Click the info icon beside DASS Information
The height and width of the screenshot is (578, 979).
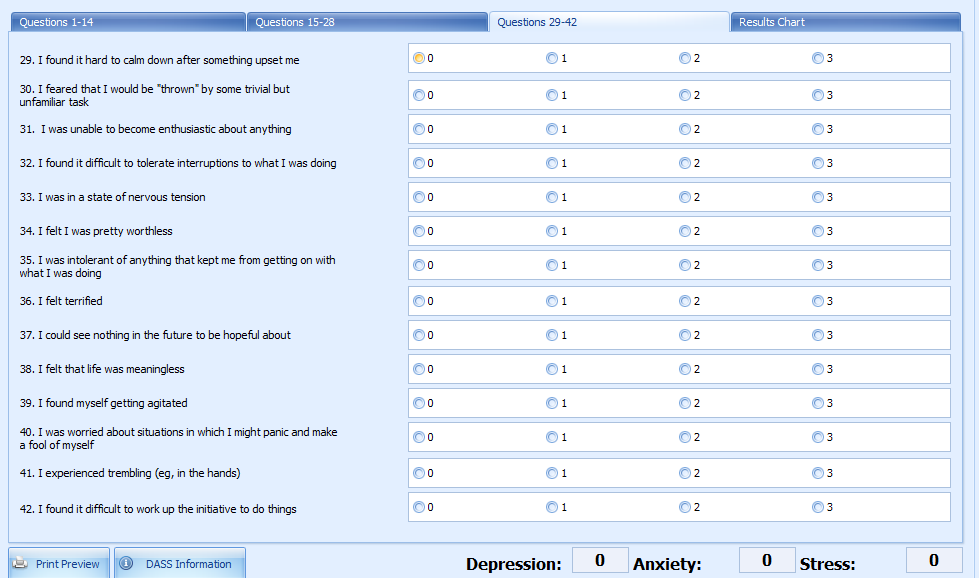tap(126, 563)
